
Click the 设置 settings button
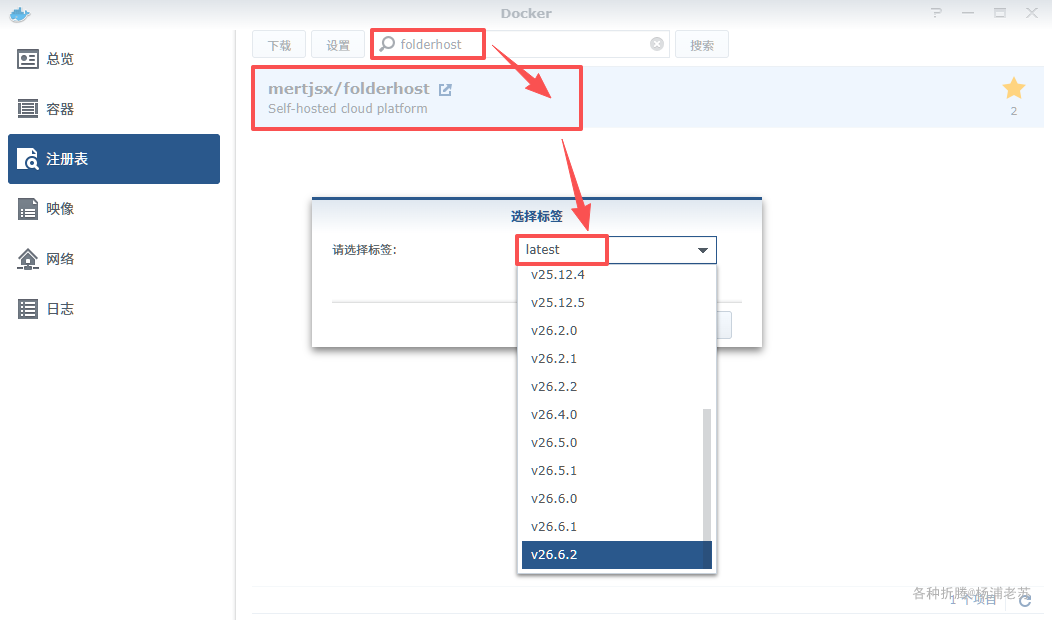(338, 45)
